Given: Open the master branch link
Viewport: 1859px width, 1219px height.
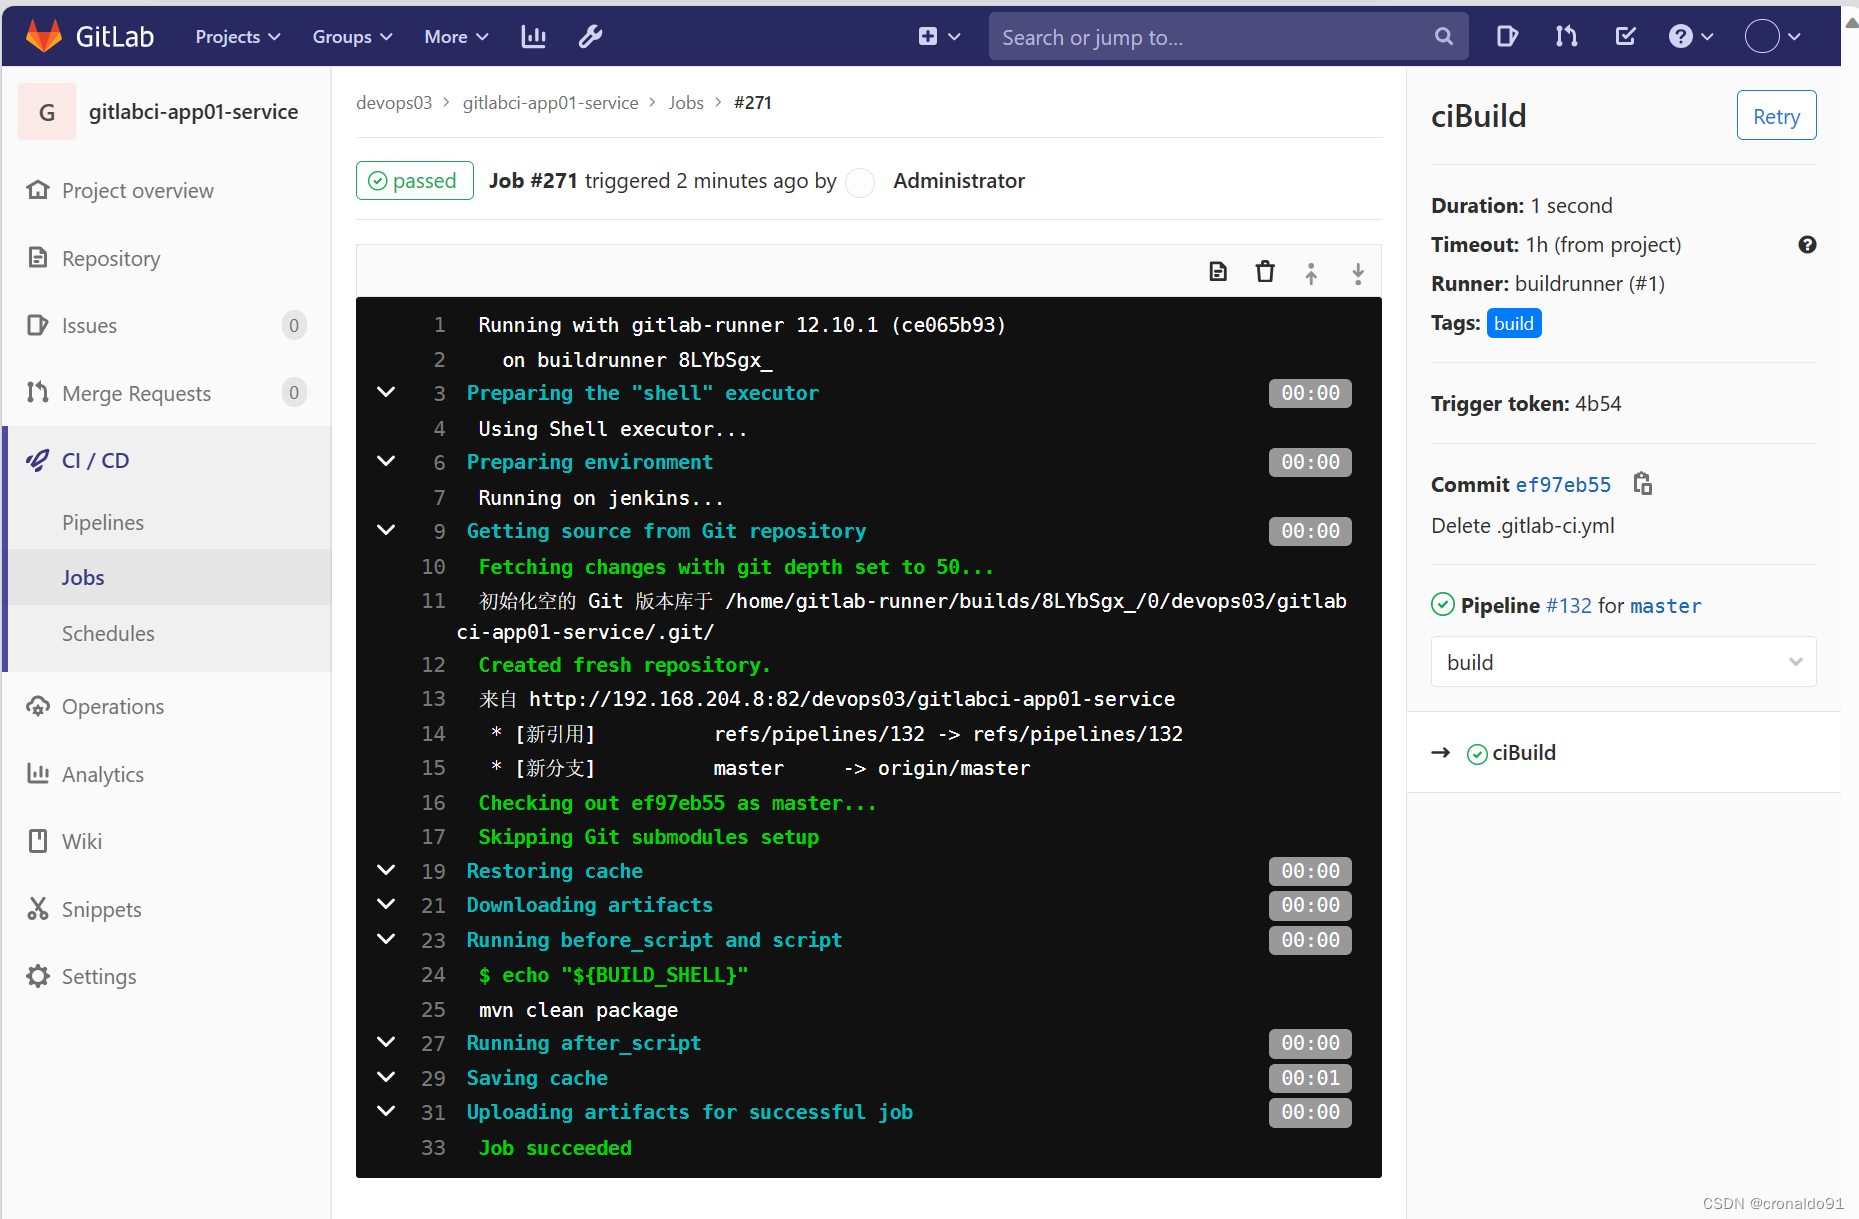Looking at the screenshot, I should coord(1665,606).
